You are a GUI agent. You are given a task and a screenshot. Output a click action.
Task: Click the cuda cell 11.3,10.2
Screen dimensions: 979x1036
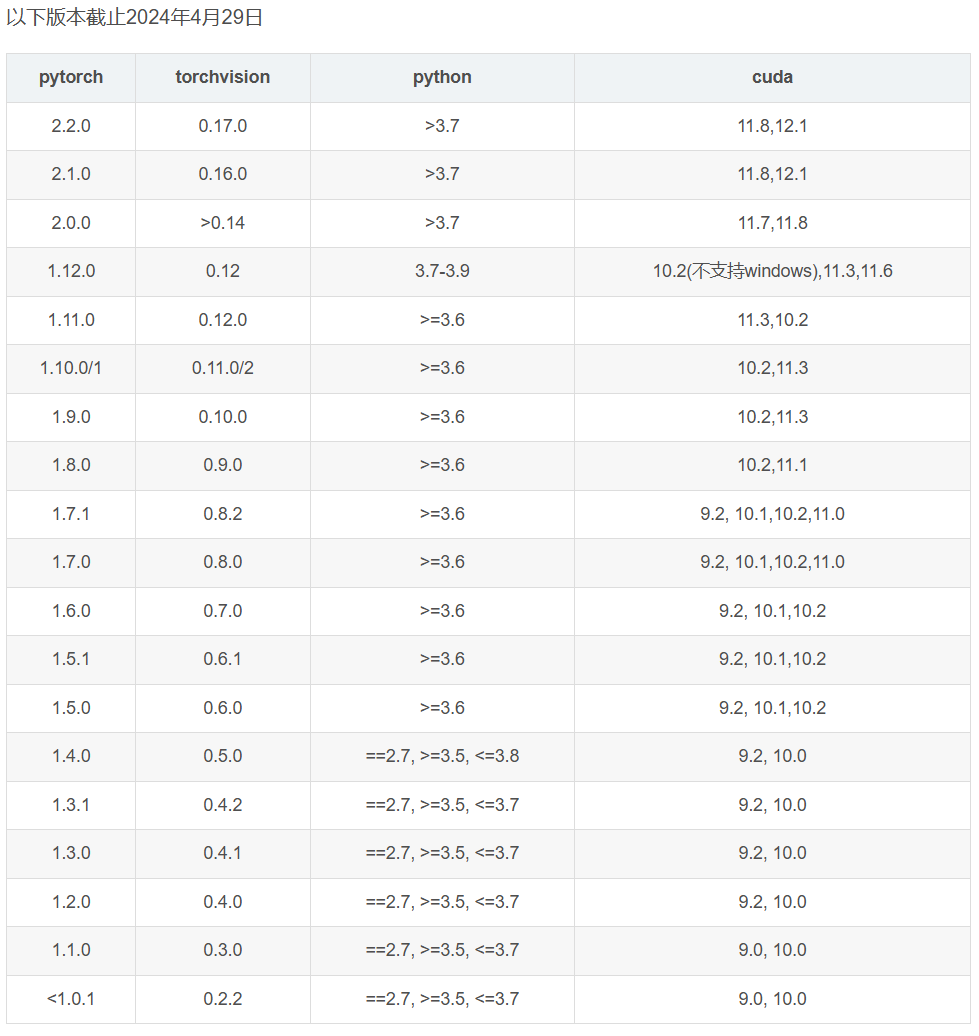click(x=772, y=320)
